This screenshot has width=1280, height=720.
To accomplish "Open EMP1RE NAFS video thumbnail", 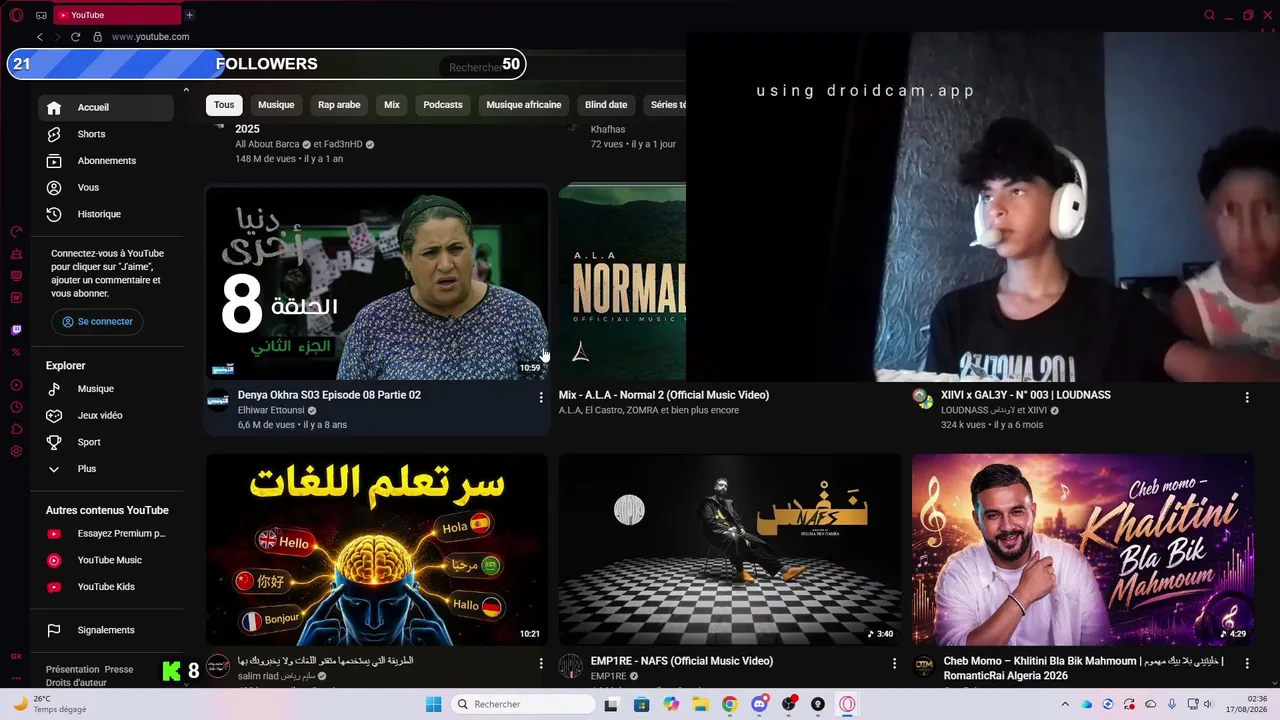I will [x=730, y=550].
